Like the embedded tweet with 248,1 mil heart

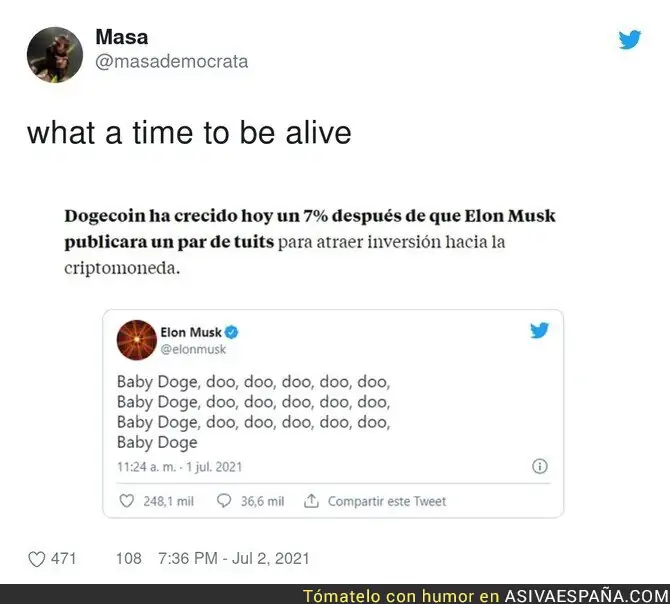pyautogui.click(x=126, y=501)
